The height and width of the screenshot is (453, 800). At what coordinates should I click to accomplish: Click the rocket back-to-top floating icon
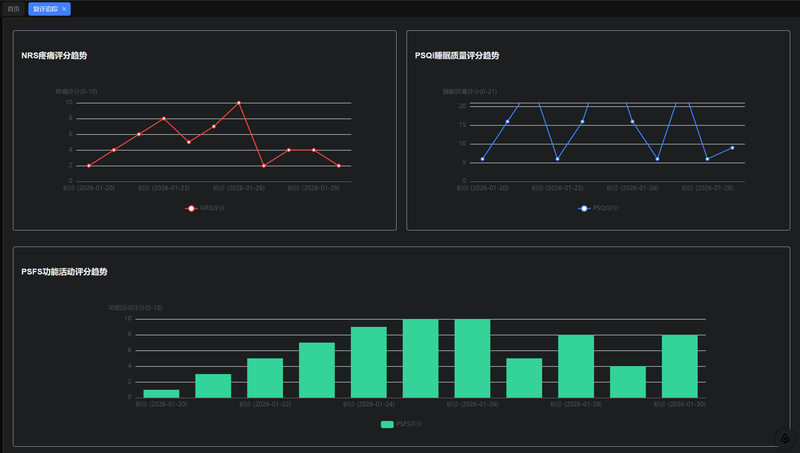coord(785,438)
